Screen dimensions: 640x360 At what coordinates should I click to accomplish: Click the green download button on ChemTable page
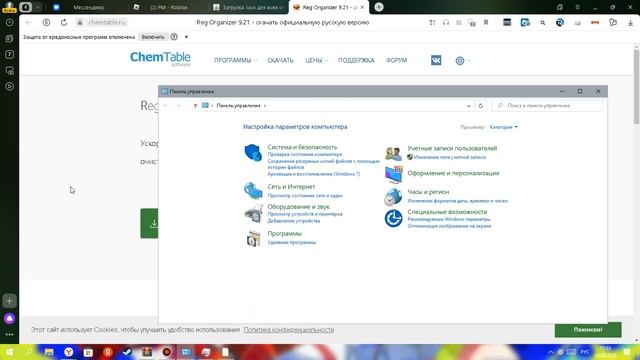tap(149, 223)
